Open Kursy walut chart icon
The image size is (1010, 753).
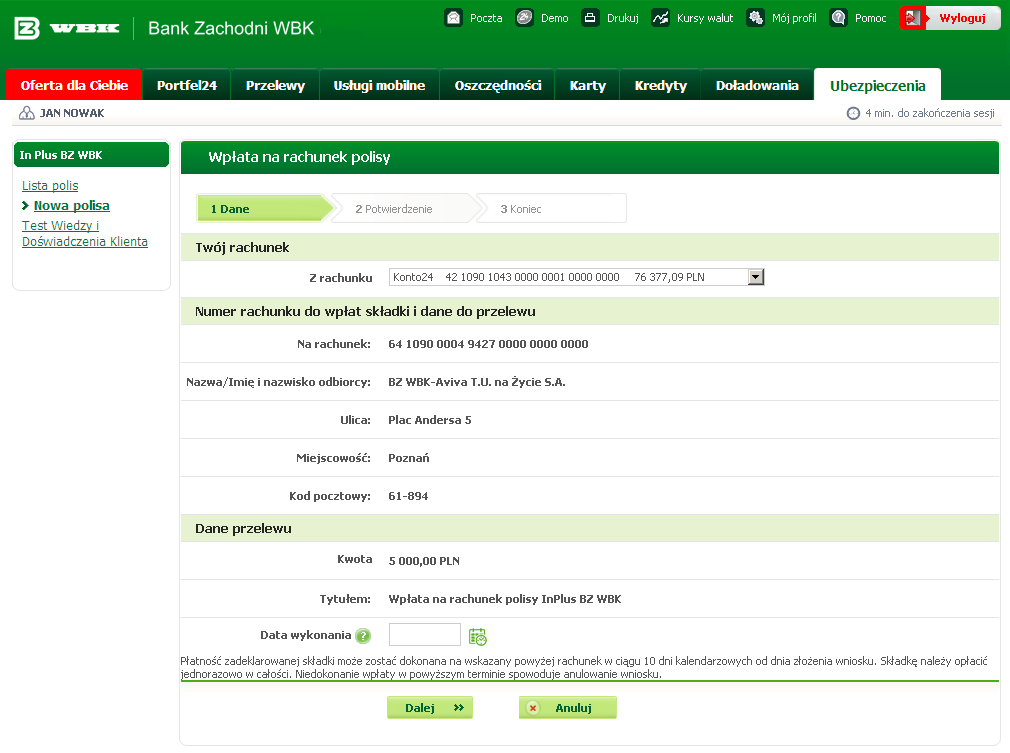pos(660,18)
